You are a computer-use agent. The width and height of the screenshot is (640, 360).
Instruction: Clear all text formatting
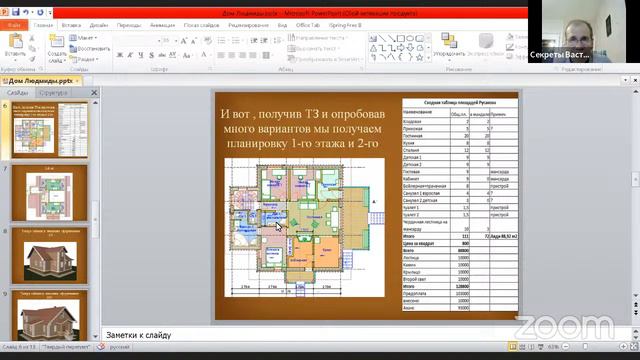click(x=208, y=41)
